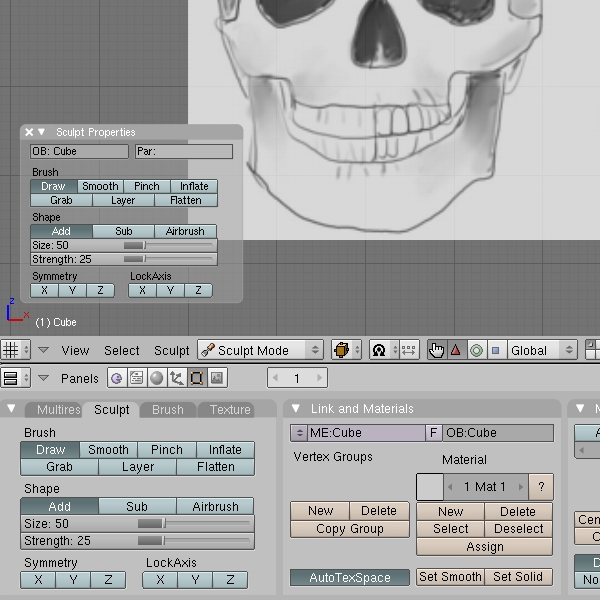Open the pivot point selector
The width and height of the screenshot is (600, 600).
pos(384,350)
